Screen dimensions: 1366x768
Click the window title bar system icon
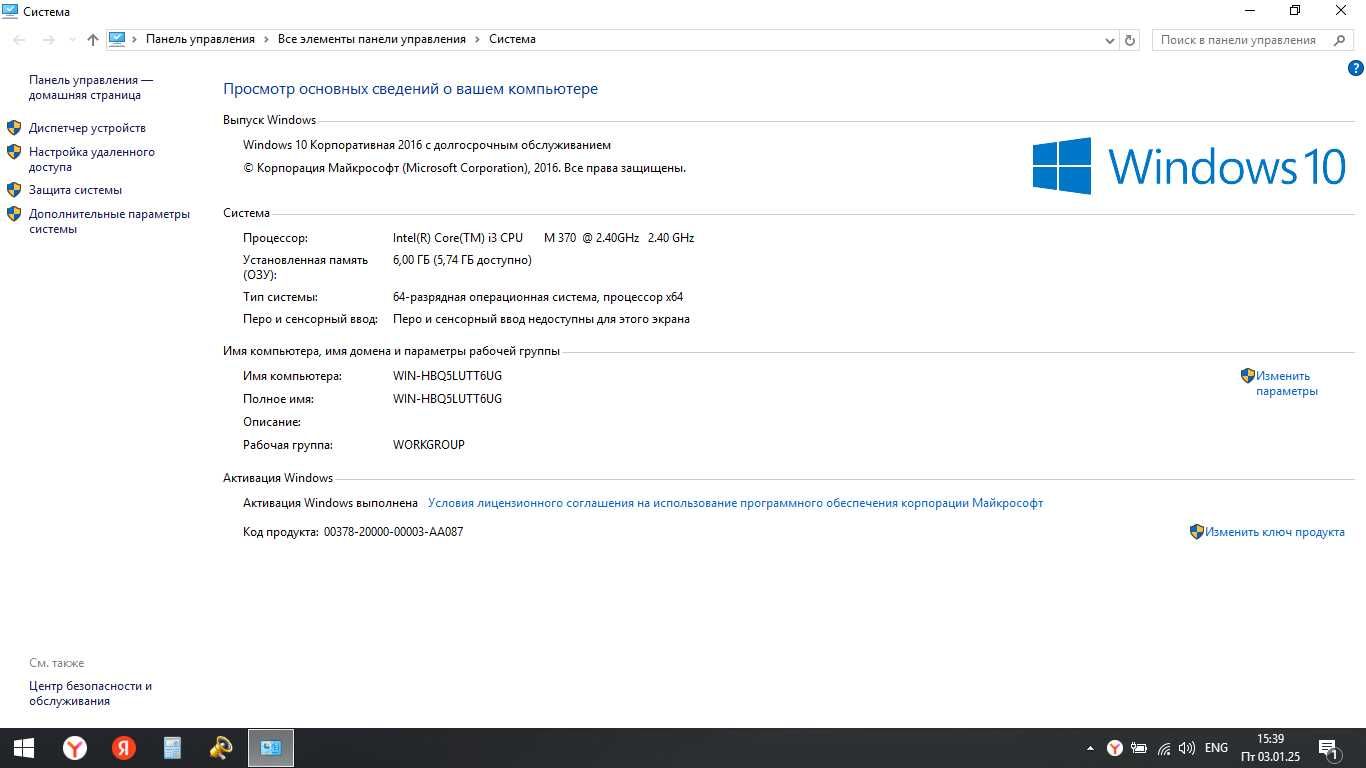pyautogui.click(x=11, y=11)
